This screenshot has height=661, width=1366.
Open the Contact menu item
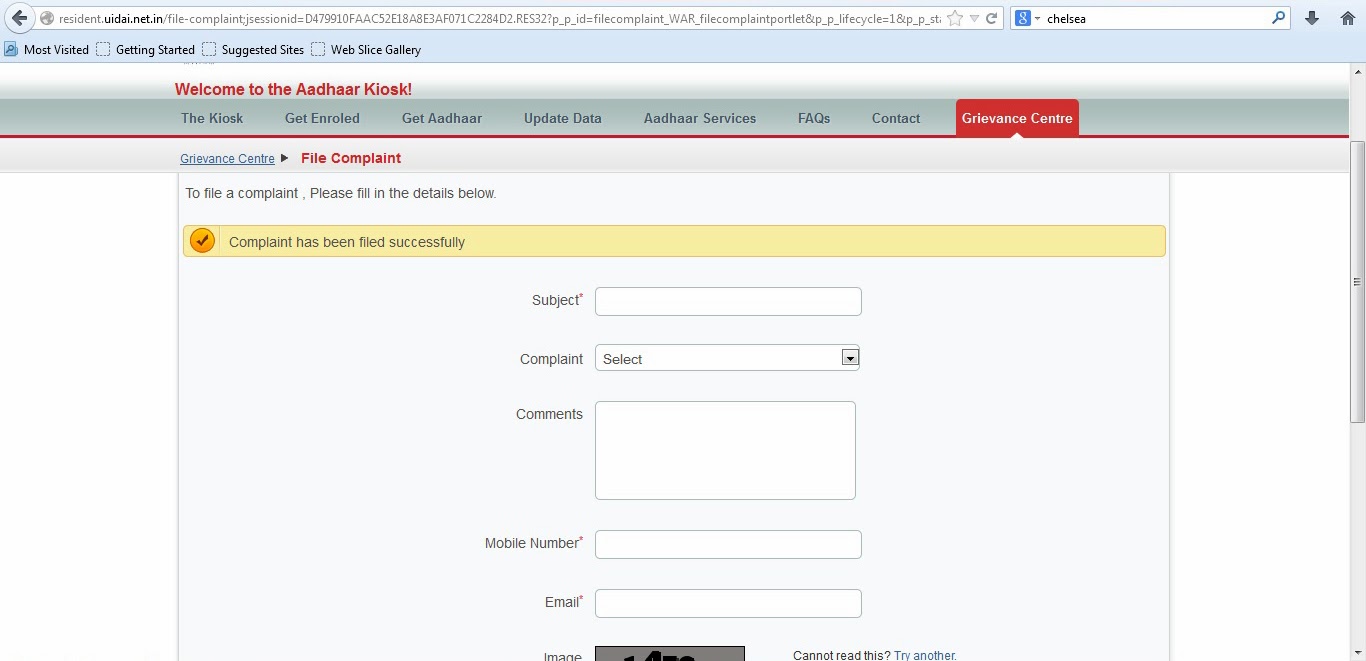[x=896, y=118]
